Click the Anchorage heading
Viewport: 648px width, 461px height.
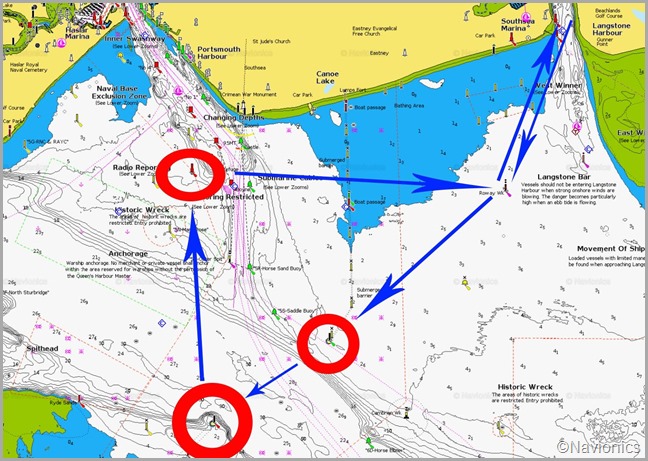pos(128,254)
